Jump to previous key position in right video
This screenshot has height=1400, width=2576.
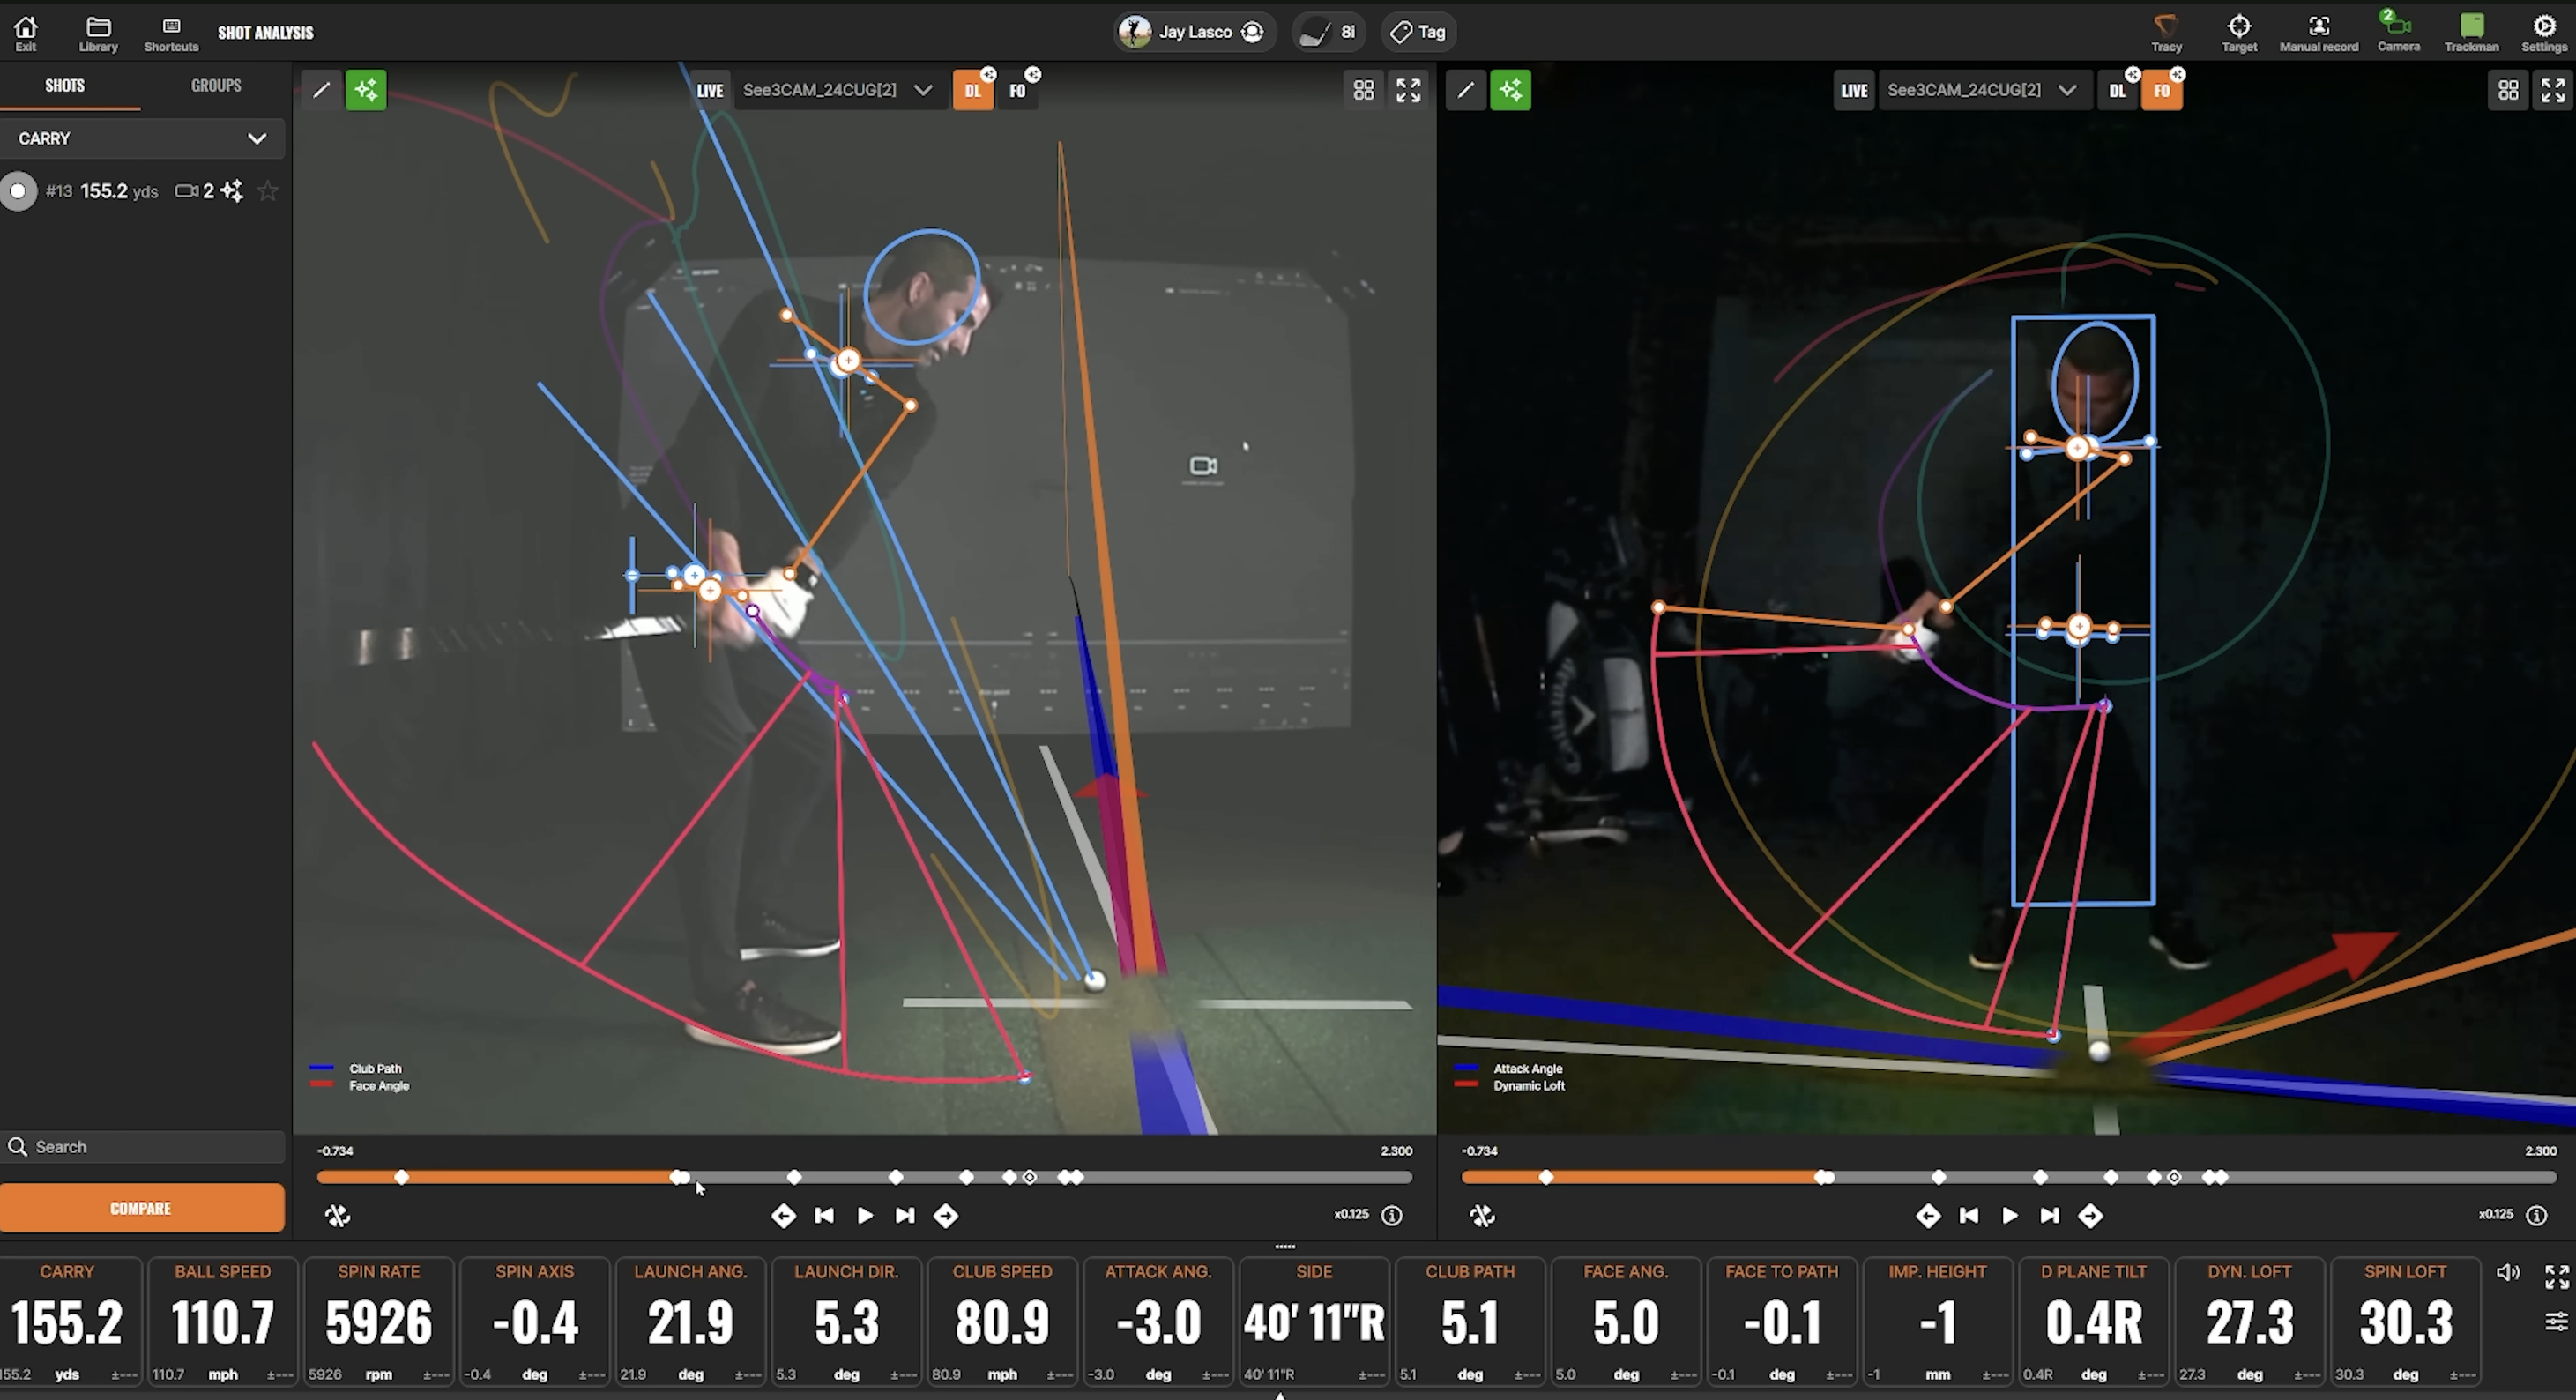tap(1927, 1215)
